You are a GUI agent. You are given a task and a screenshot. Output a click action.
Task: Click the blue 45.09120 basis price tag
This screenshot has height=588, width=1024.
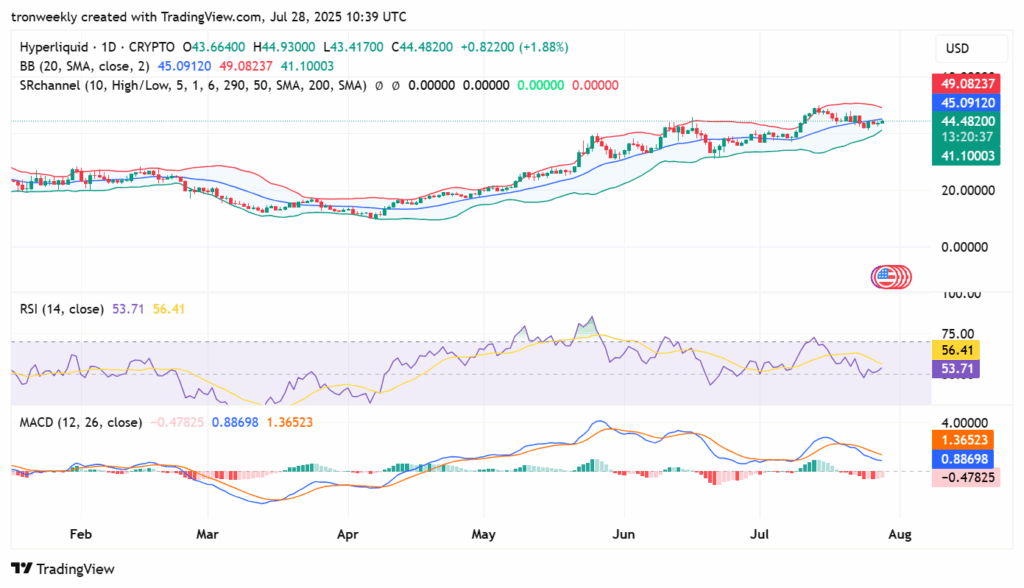(966, 103)
